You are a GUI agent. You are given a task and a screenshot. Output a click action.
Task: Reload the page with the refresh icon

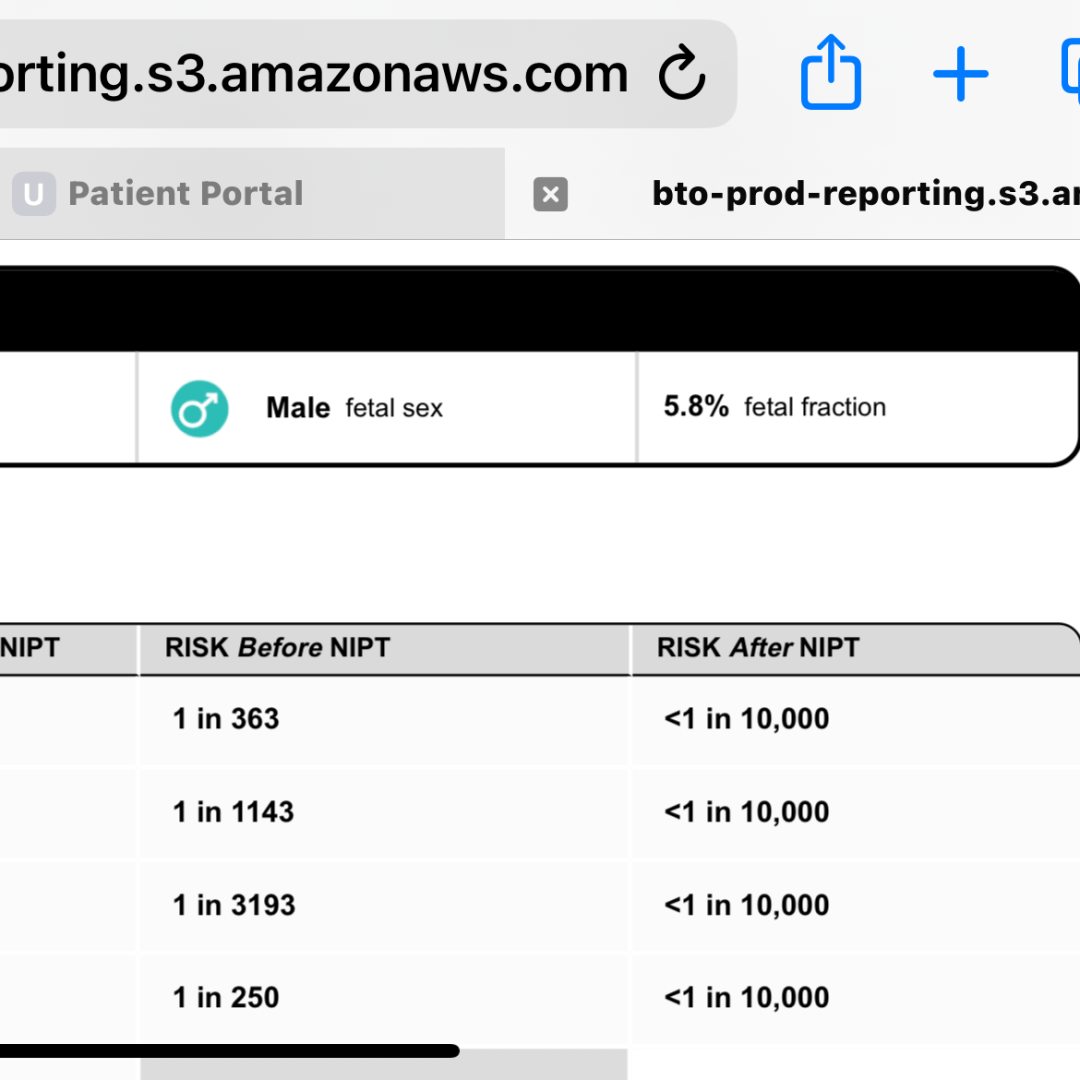[683, 74]
